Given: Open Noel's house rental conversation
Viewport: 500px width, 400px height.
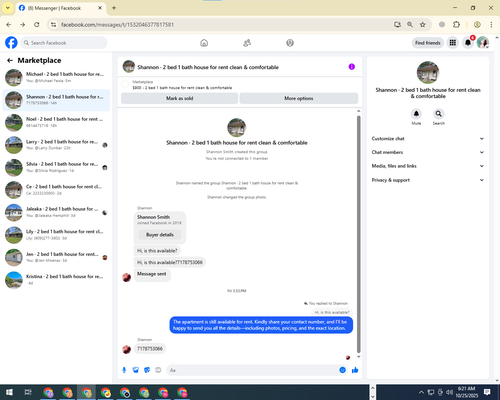Looking at the screenshot, I should click(x=56, y=122).
